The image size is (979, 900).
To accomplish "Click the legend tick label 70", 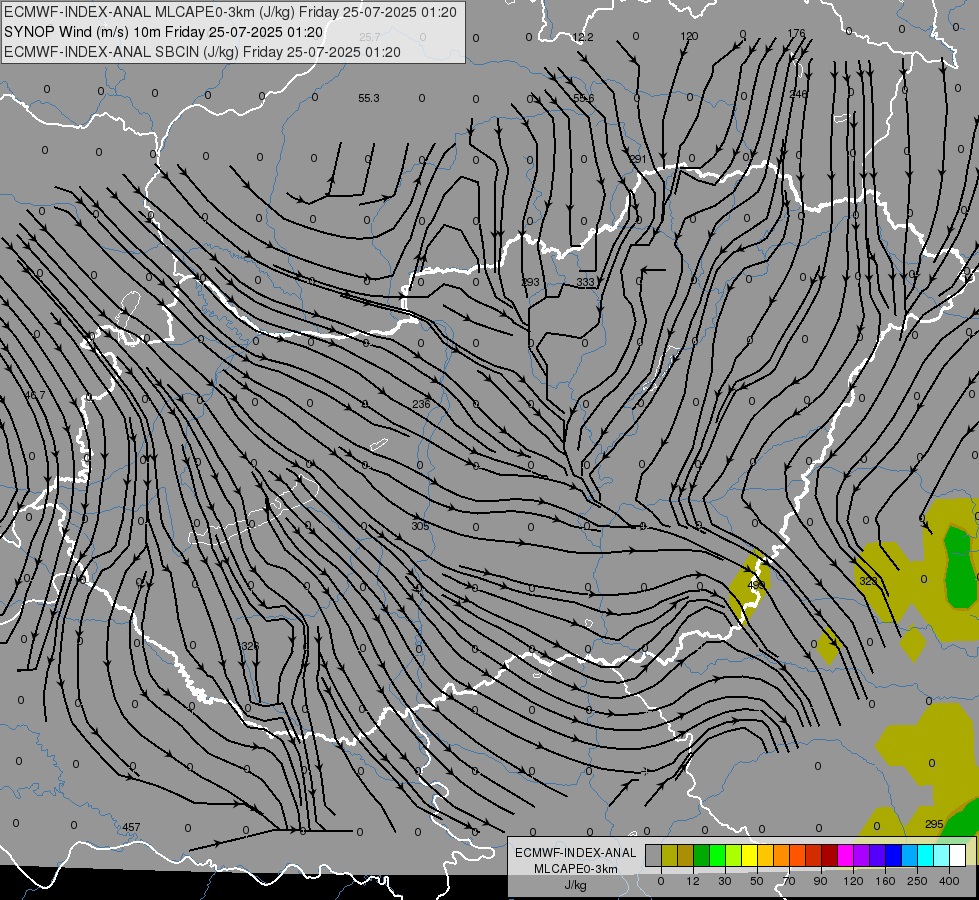I will [789, 881].
